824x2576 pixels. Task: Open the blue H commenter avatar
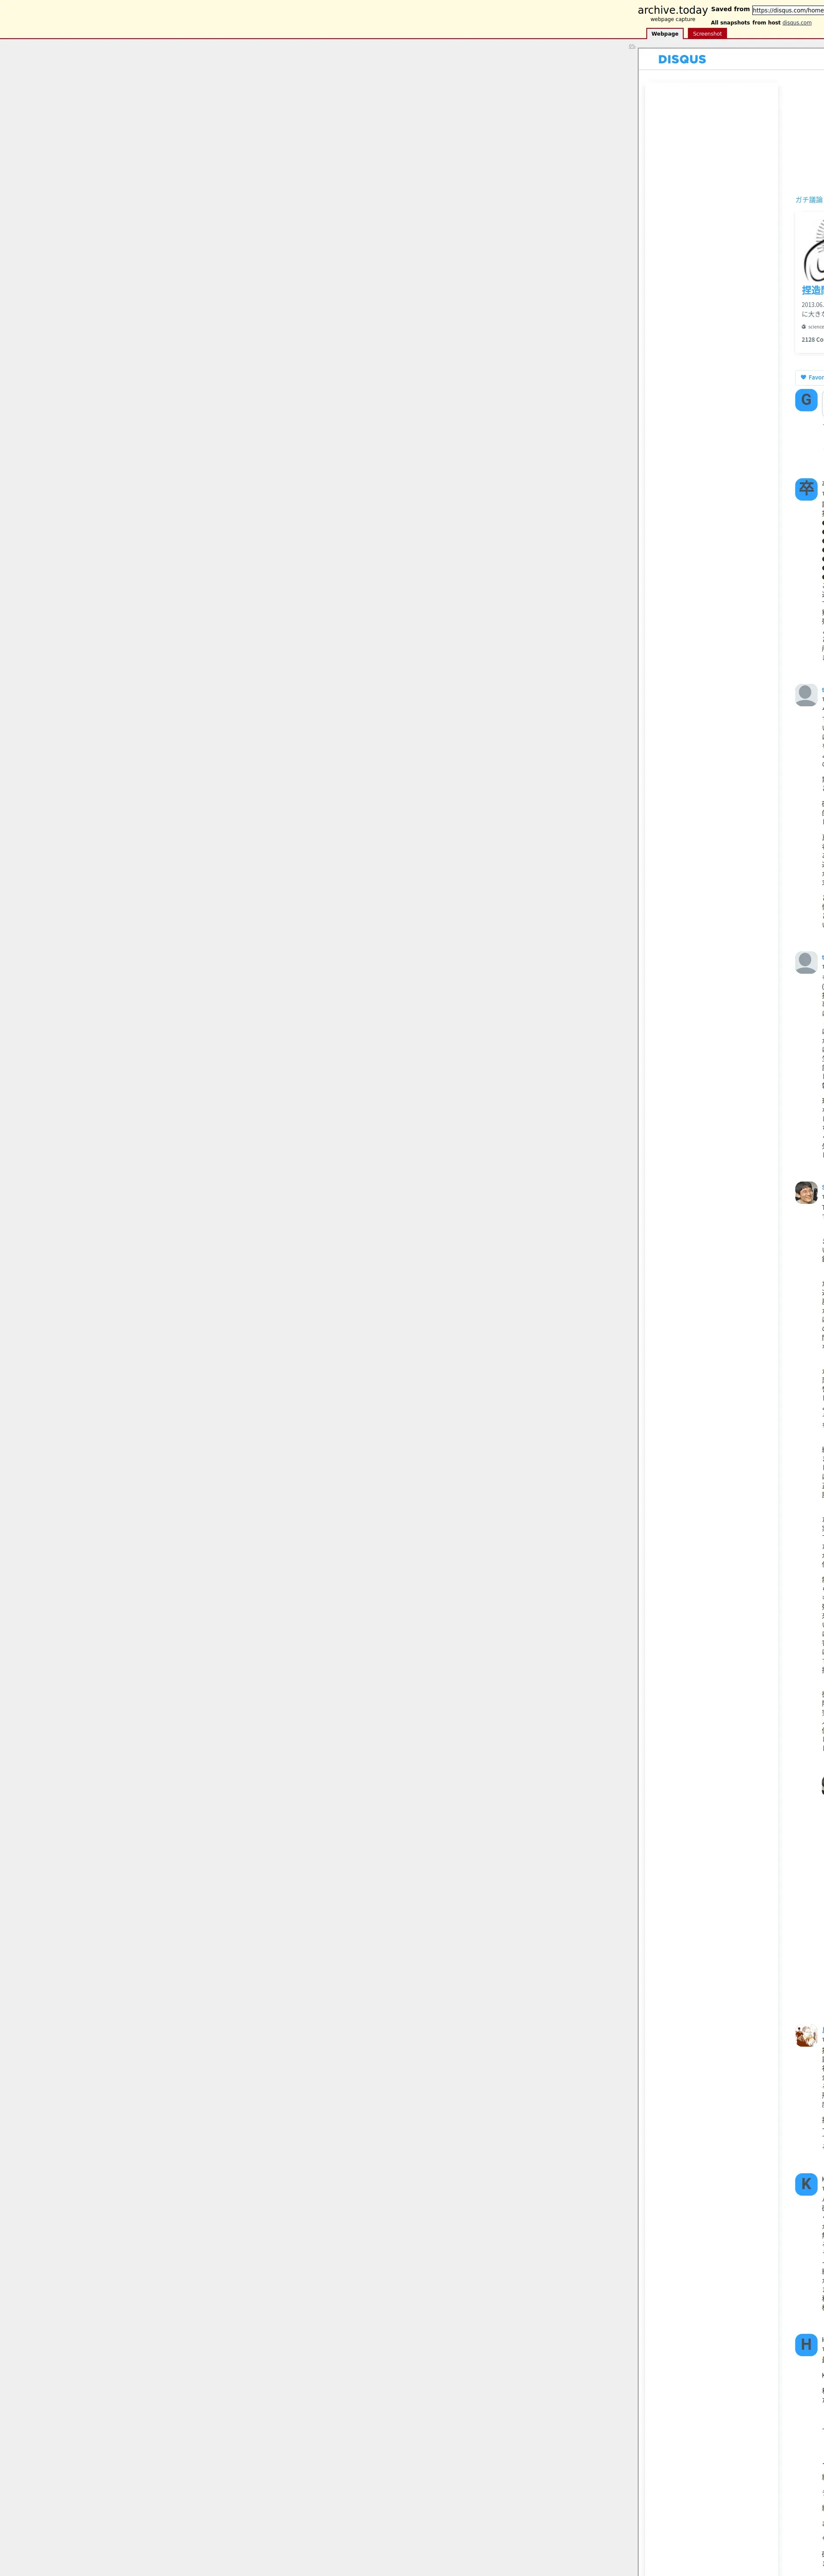coord(806,2344)
